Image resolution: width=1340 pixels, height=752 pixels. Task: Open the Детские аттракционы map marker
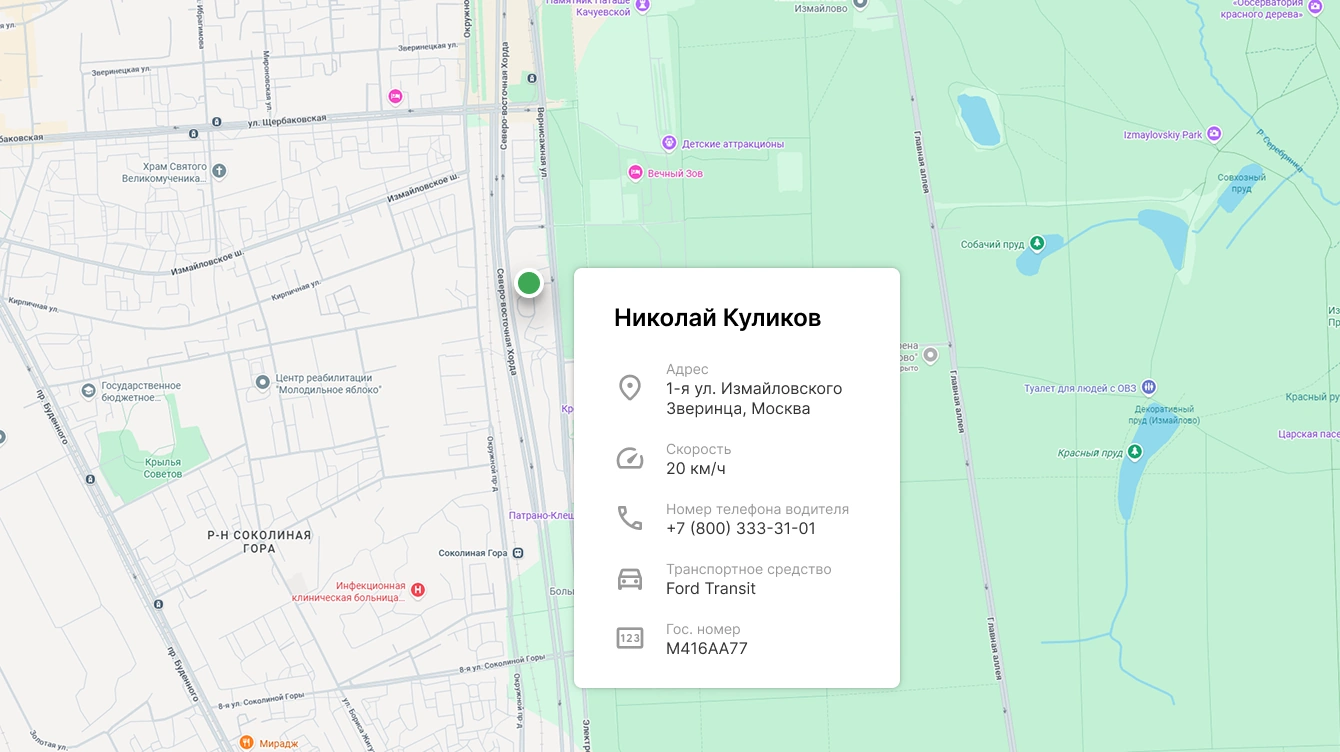669,143
